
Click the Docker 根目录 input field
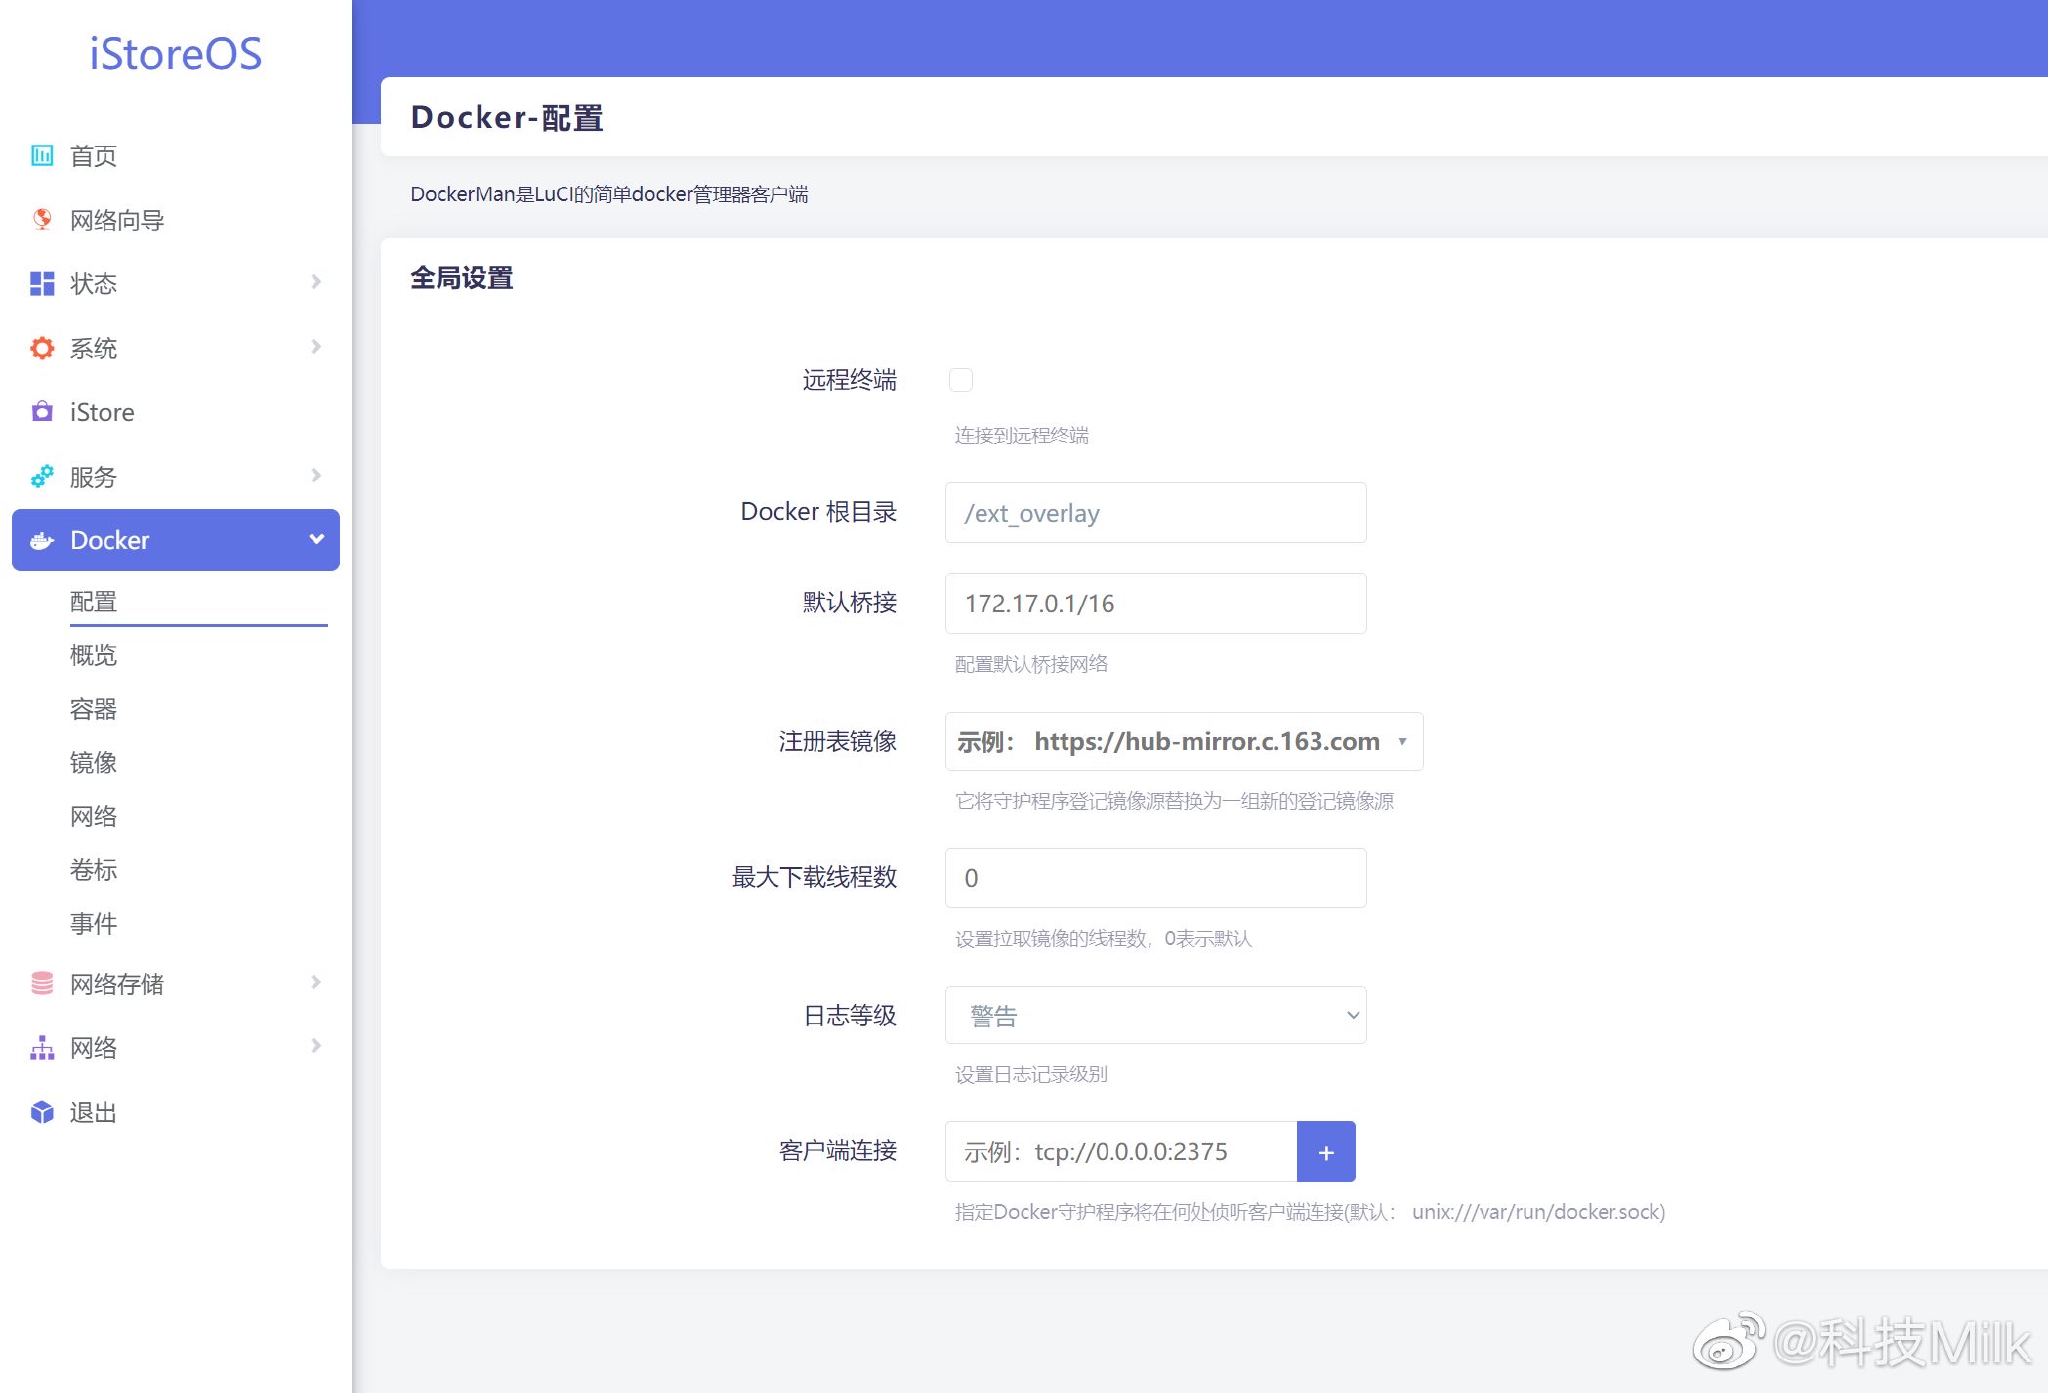point(1155,512)
